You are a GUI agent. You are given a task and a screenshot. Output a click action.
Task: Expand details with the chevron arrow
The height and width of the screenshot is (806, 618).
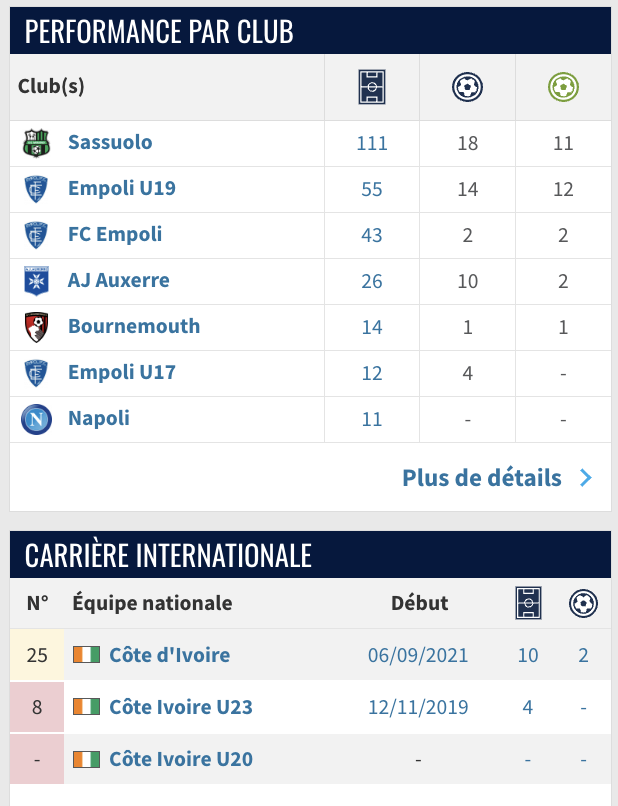pyautogui.click(x=586, y=478)
